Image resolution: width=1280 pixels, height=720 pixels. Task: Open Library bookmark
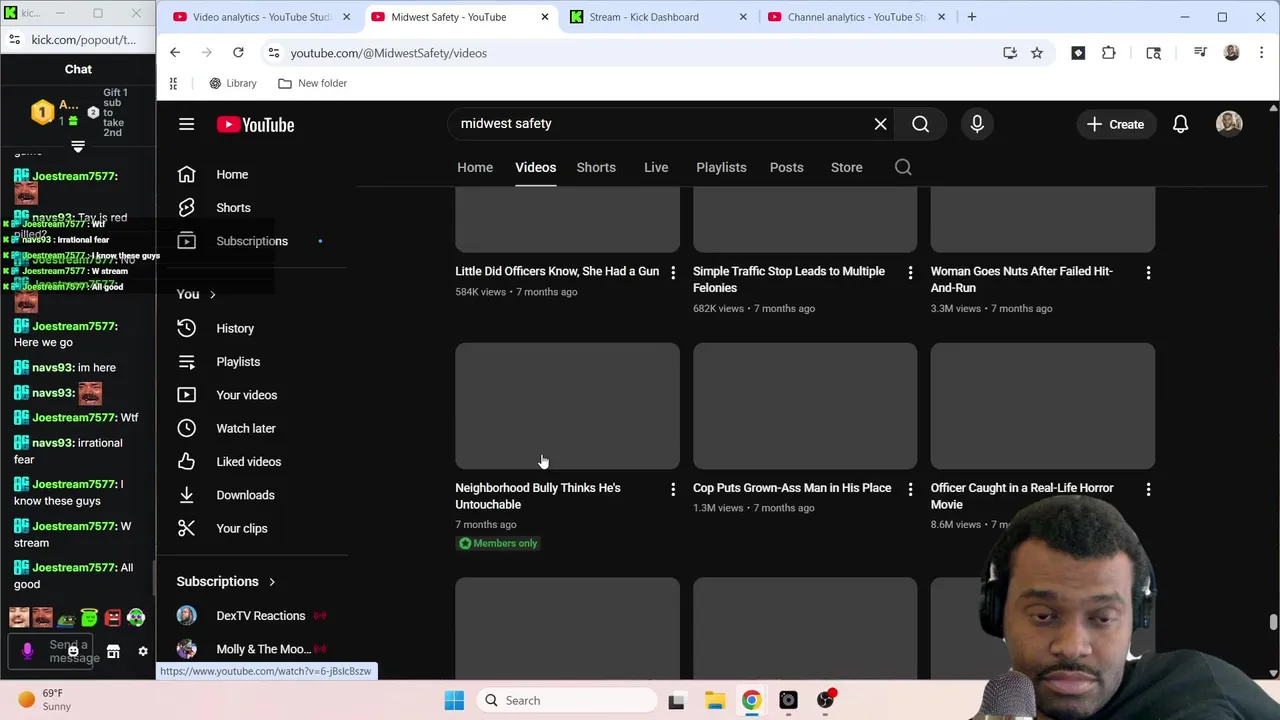[x=232, y=83]
